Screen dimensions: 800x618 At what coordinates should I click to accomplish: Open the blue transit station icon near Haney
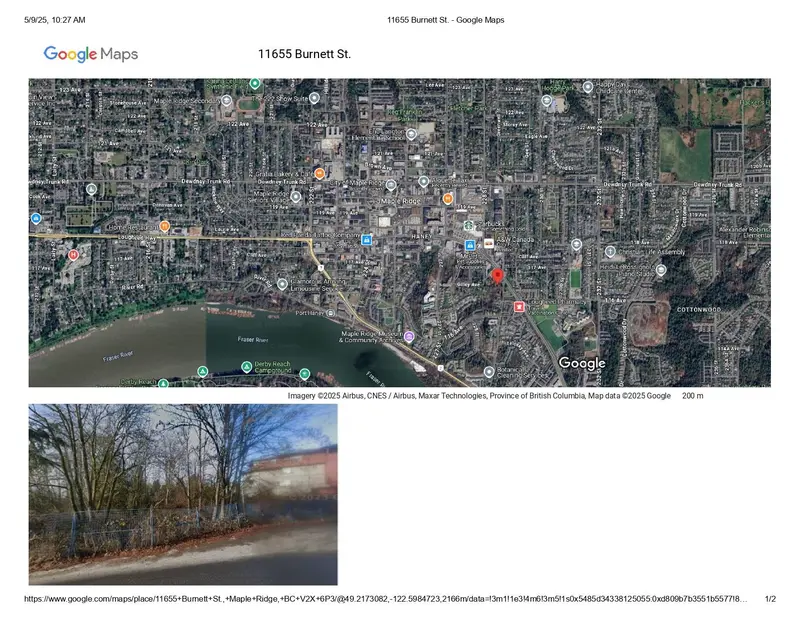click(x=470, y=245)
